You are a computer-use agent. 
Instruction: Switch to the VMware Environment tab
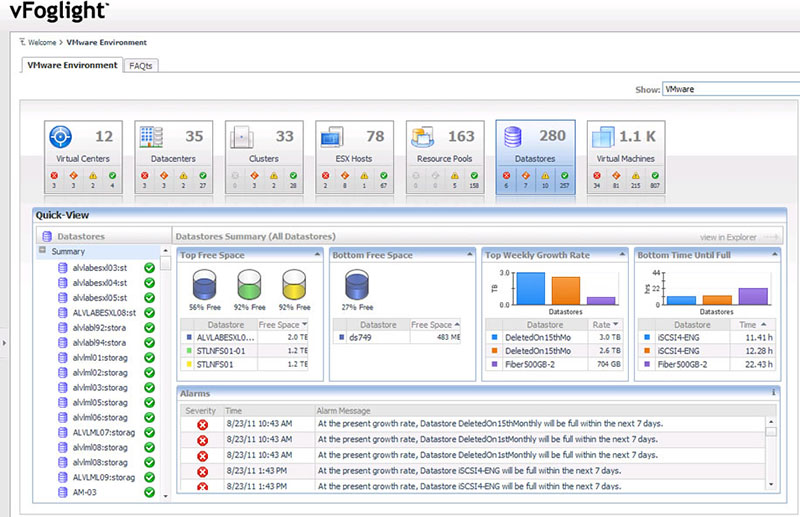[72, 65]
